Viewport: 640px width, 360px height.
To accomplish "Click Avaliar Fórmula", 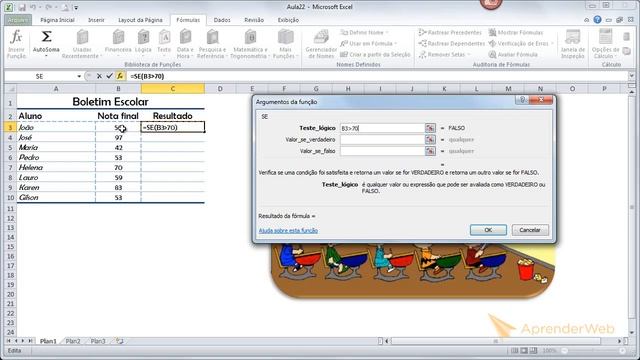I will 513,54.
